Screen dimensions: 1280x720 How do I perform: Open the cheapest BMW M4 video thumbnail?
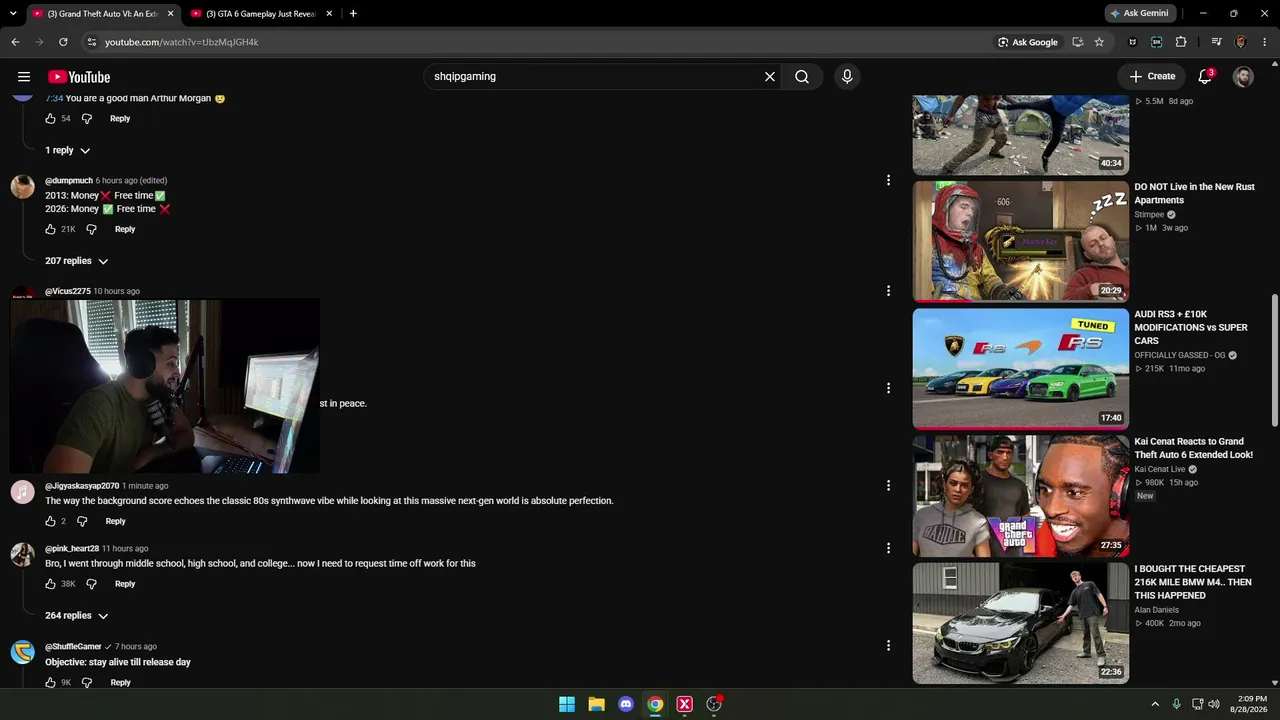(1020, 623)
